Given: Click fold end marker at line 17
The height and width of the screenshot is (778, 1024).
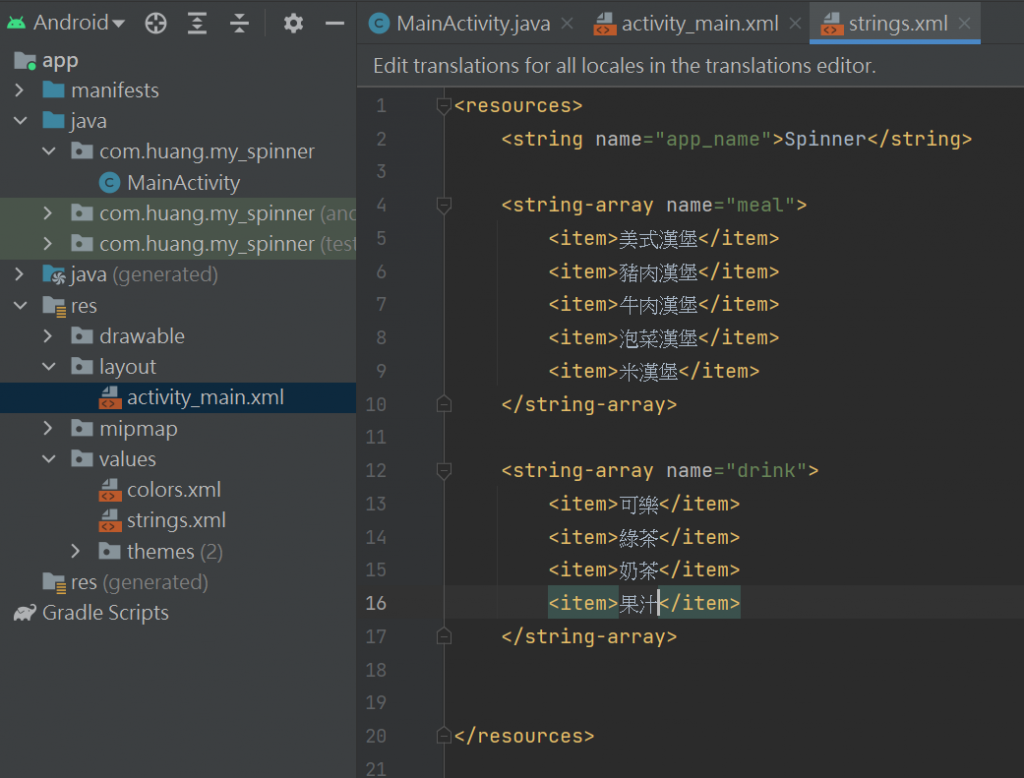Looking at the screenshot, I should (x=443, y=636).
